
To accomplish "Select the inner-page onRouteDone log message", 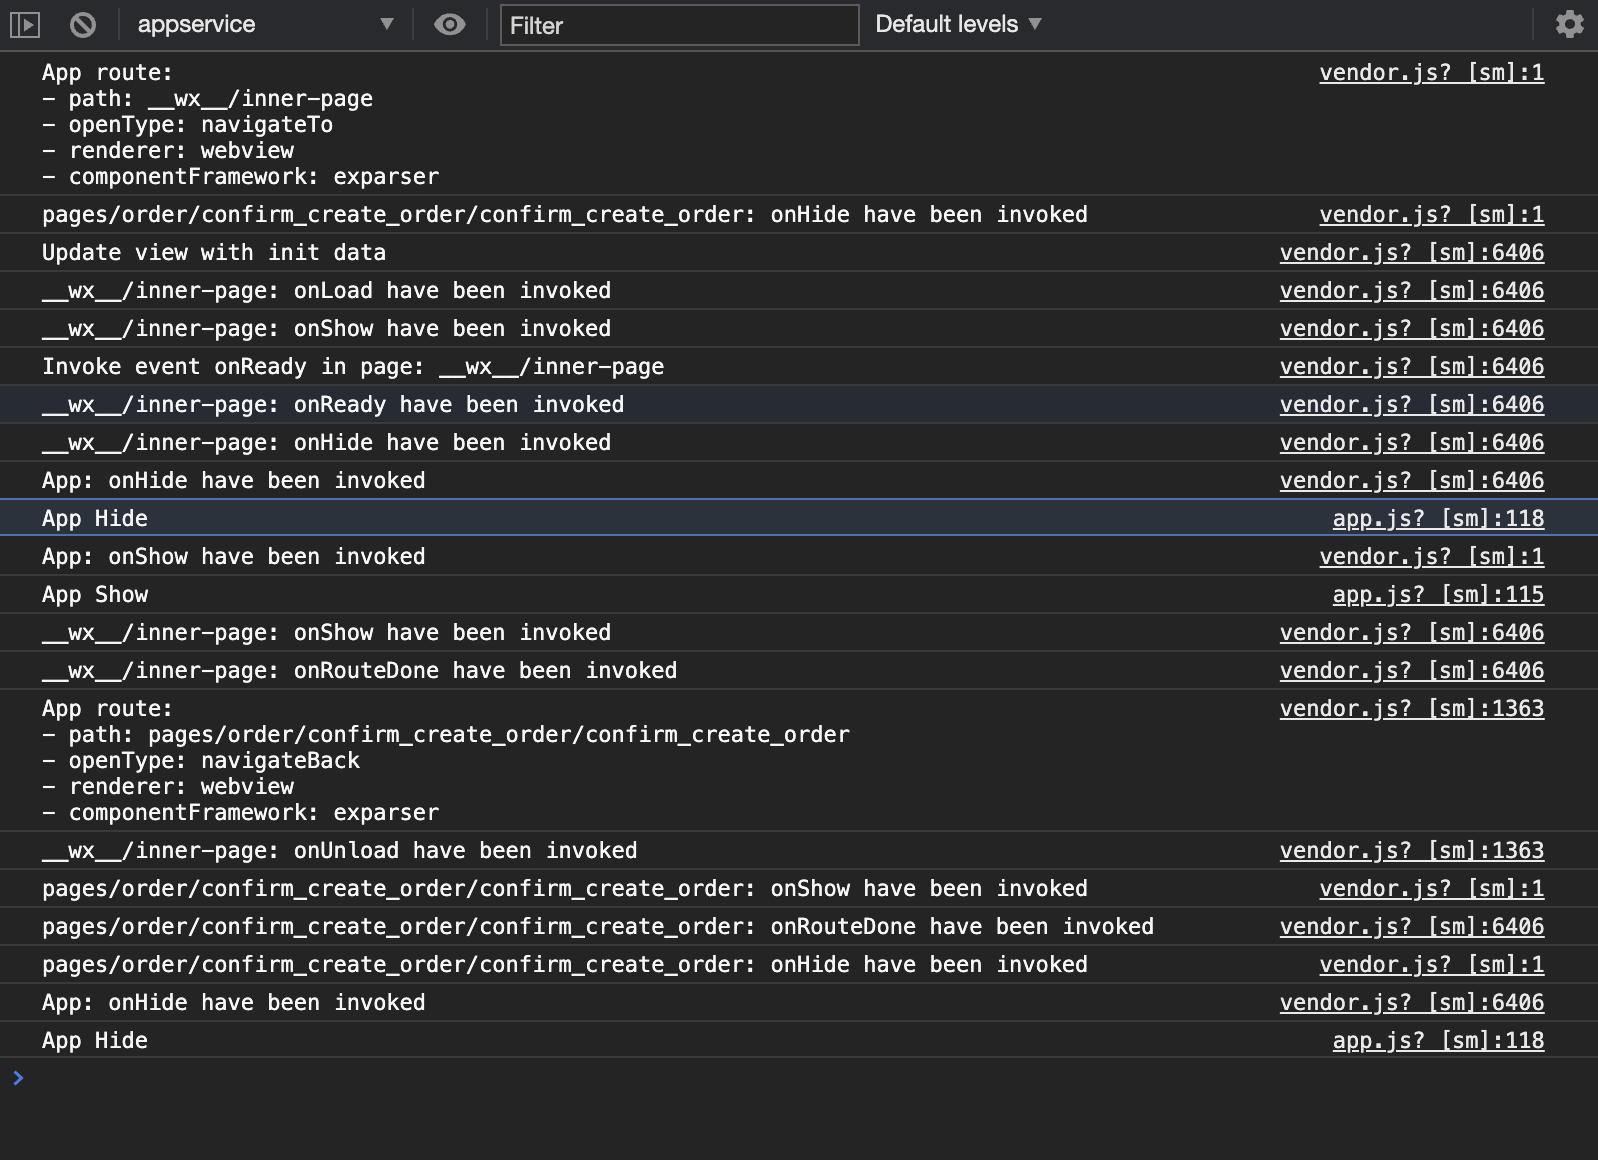I will (359, 671).
